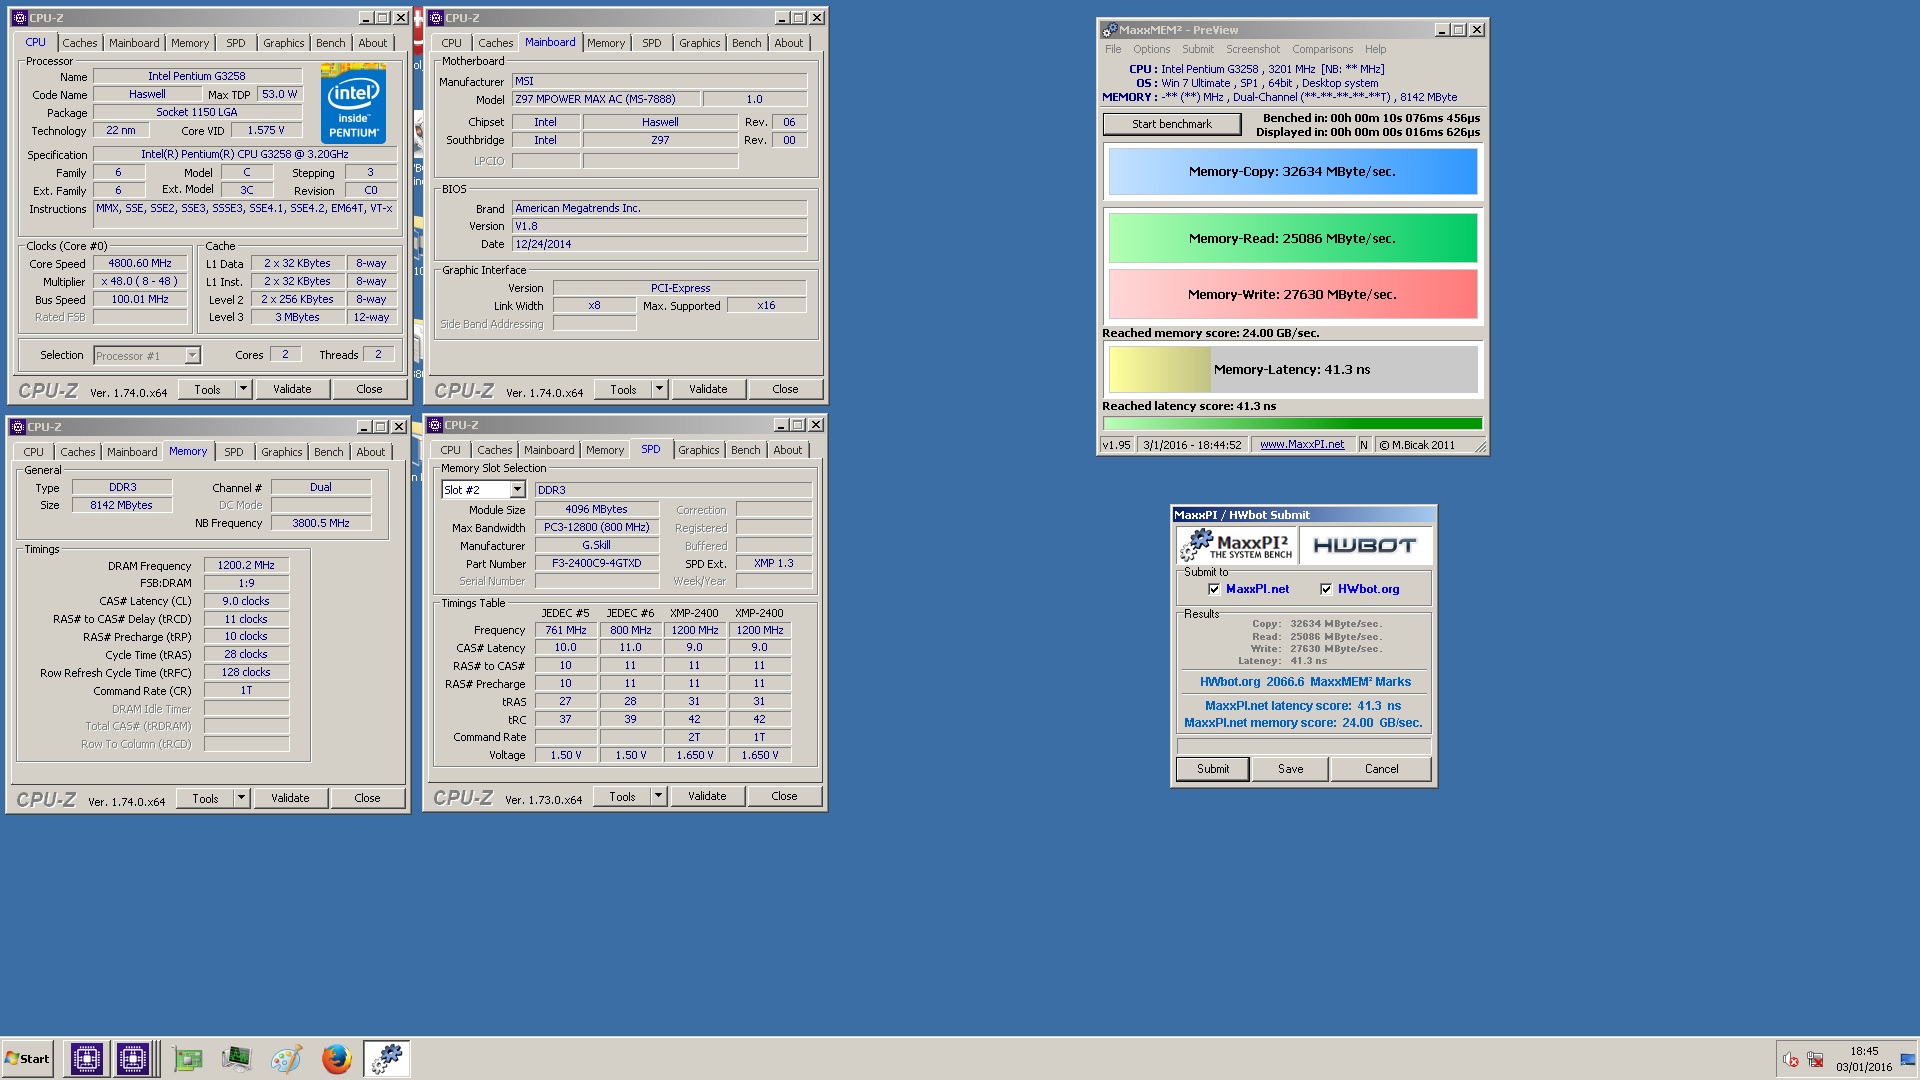Click the Z97 MPOWER MAX AC model field

click(x=604, y=99)
